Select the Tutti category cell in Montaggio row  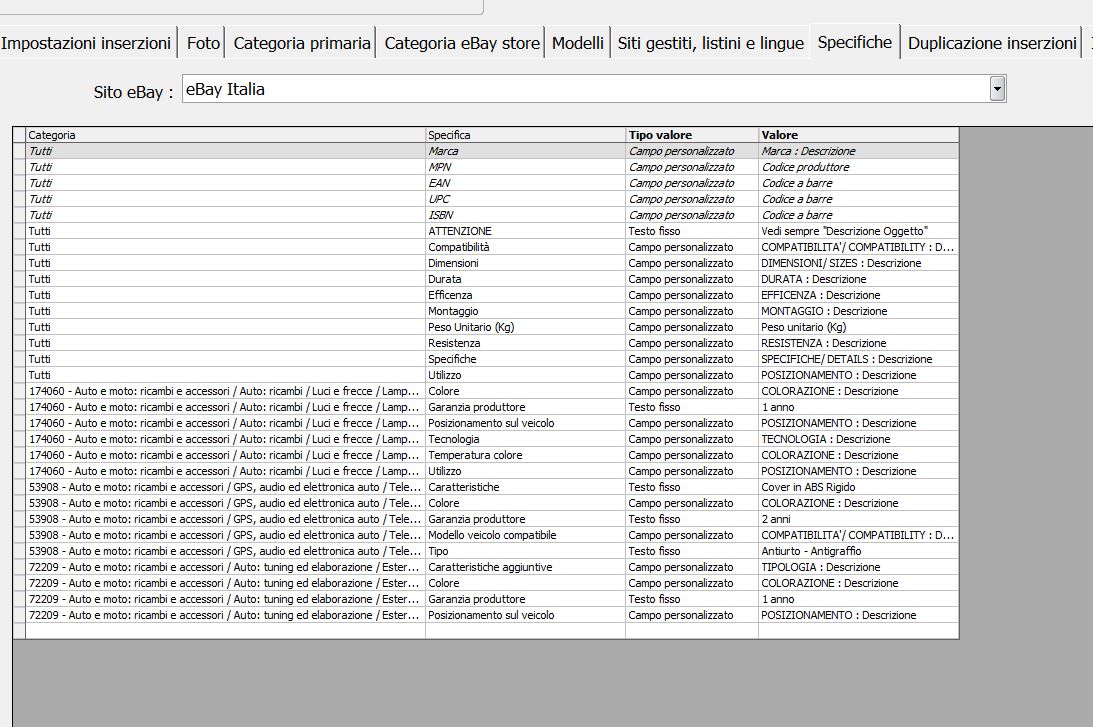(226, 312)
